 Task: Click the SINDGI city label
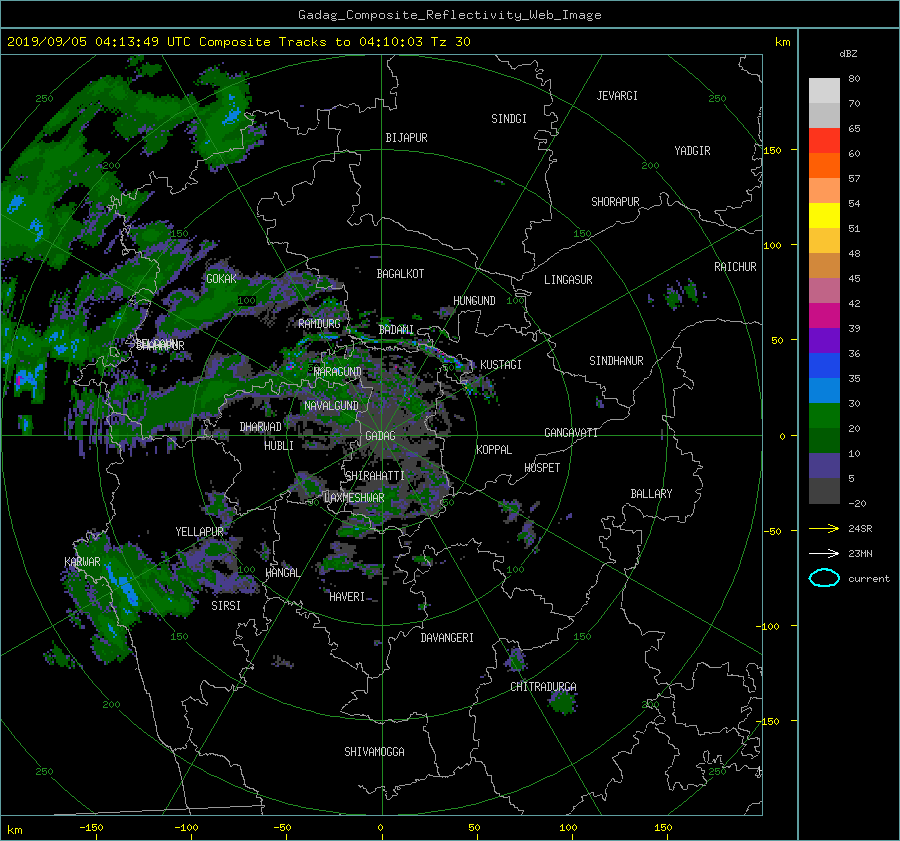[509, 119]
